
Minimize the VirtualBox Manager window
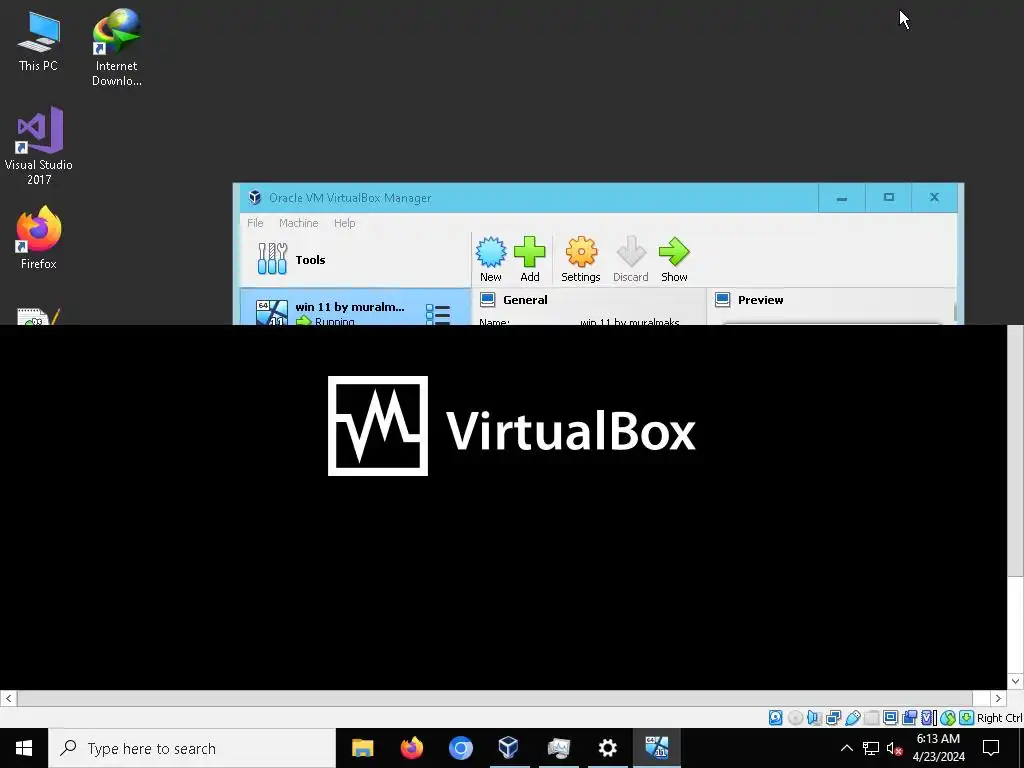(842, 197)
